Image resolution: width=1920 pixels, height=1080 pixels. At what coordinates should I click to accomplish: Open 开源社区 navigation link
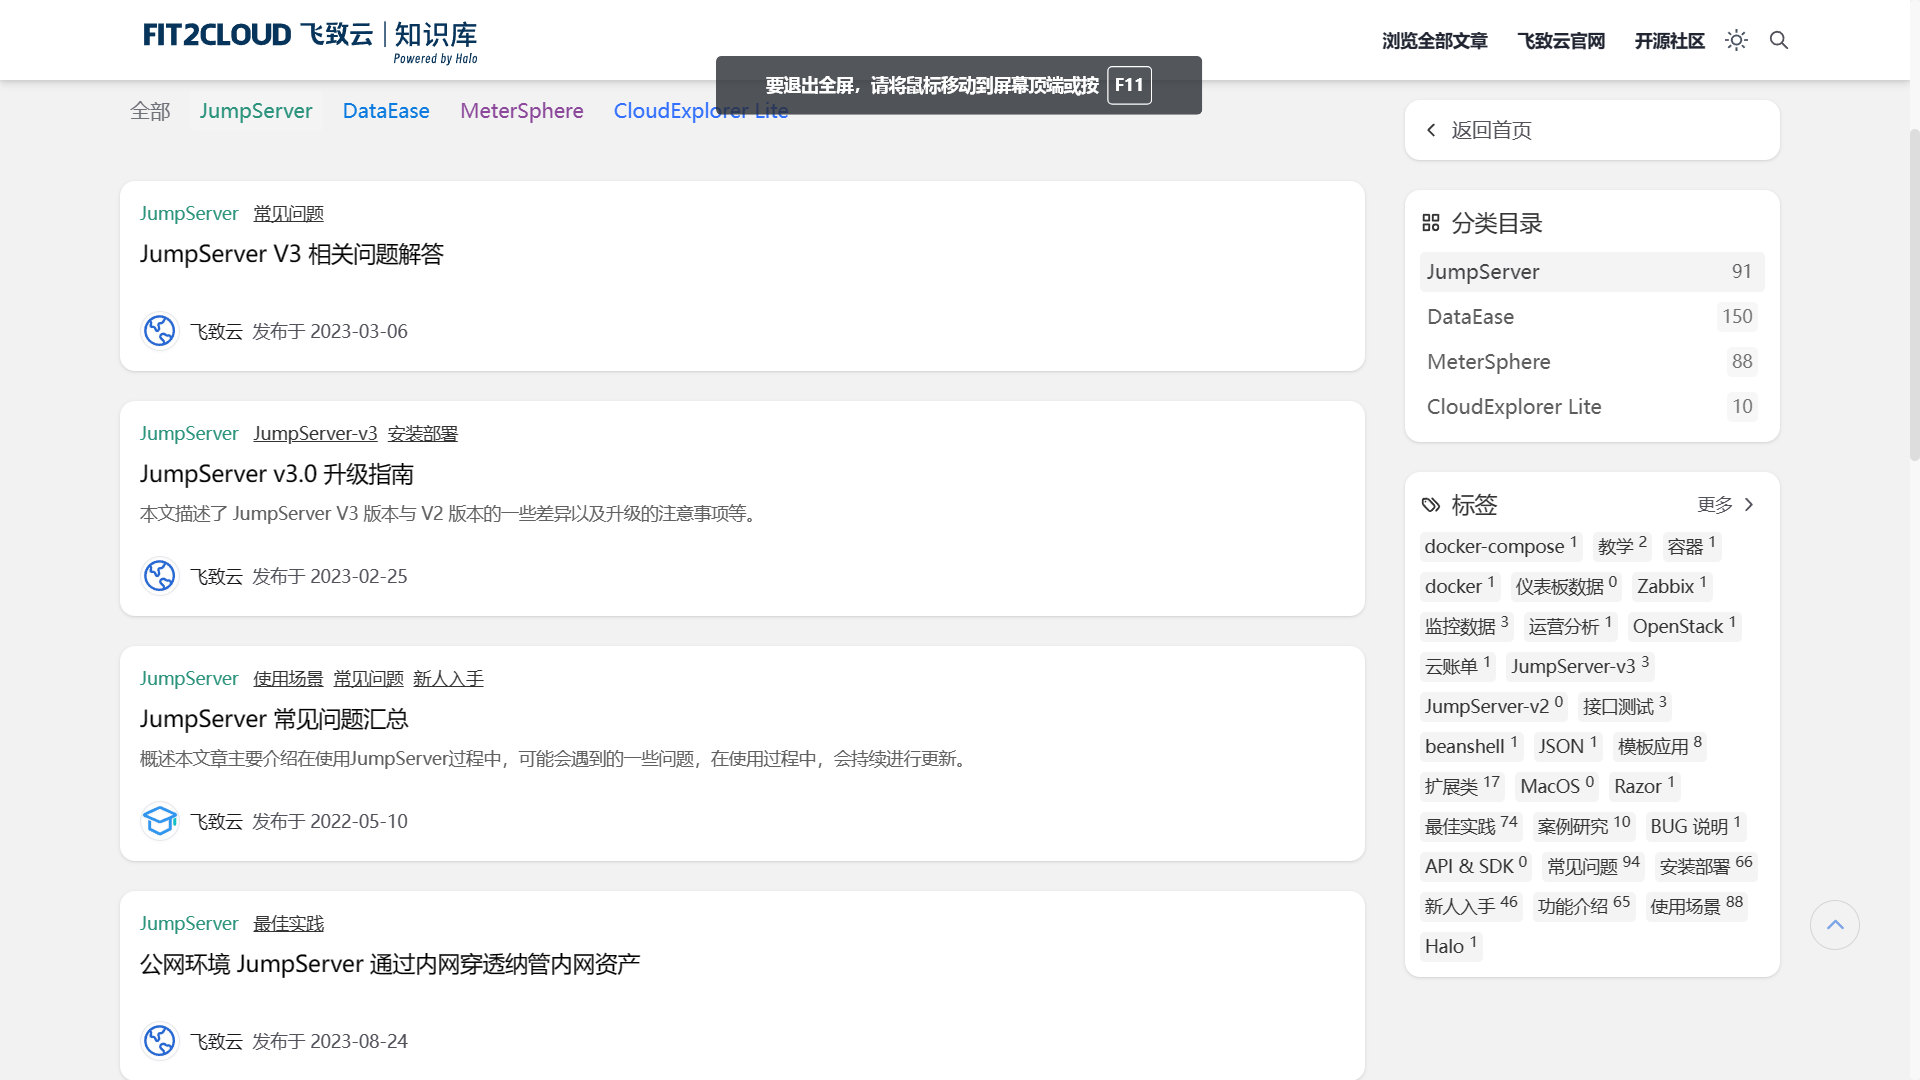click(x=1669, y=41)
